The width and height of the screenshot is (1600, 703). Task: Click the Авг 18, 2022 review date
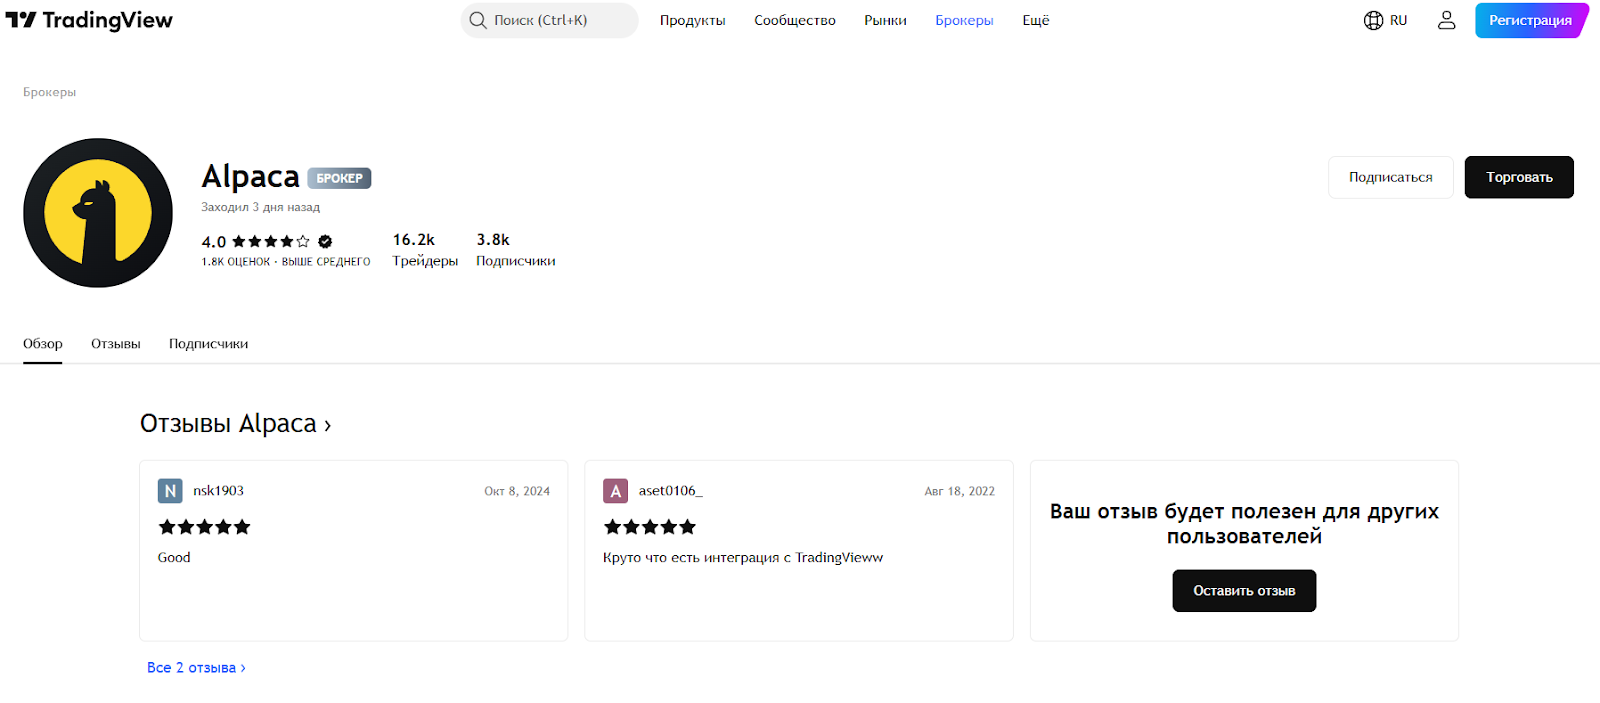[x=960, y=491]
